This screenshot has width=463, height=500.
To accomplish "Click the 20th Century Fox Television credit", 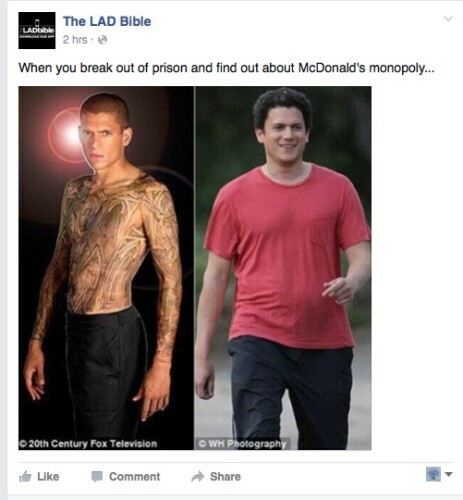I will [88, 444].
